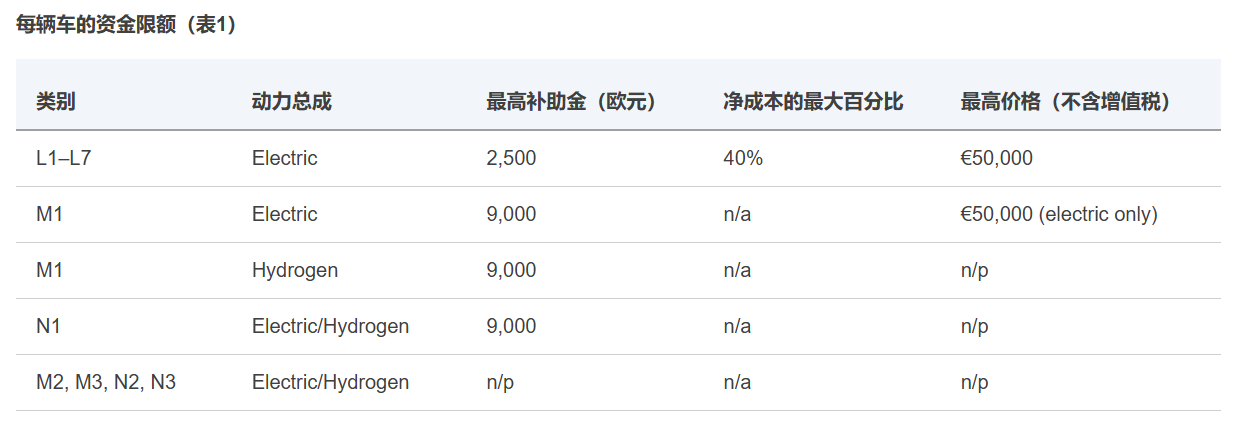Click Electric/Hydrogen in the M2, M3 row

click(330, 382)
